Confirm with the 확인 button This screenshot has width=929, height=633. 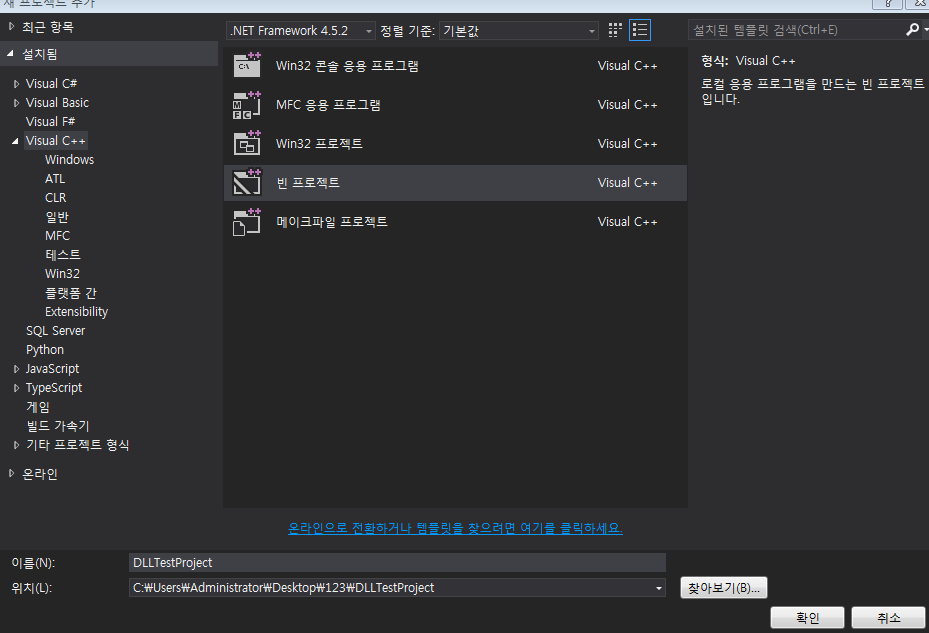[807, 618]
